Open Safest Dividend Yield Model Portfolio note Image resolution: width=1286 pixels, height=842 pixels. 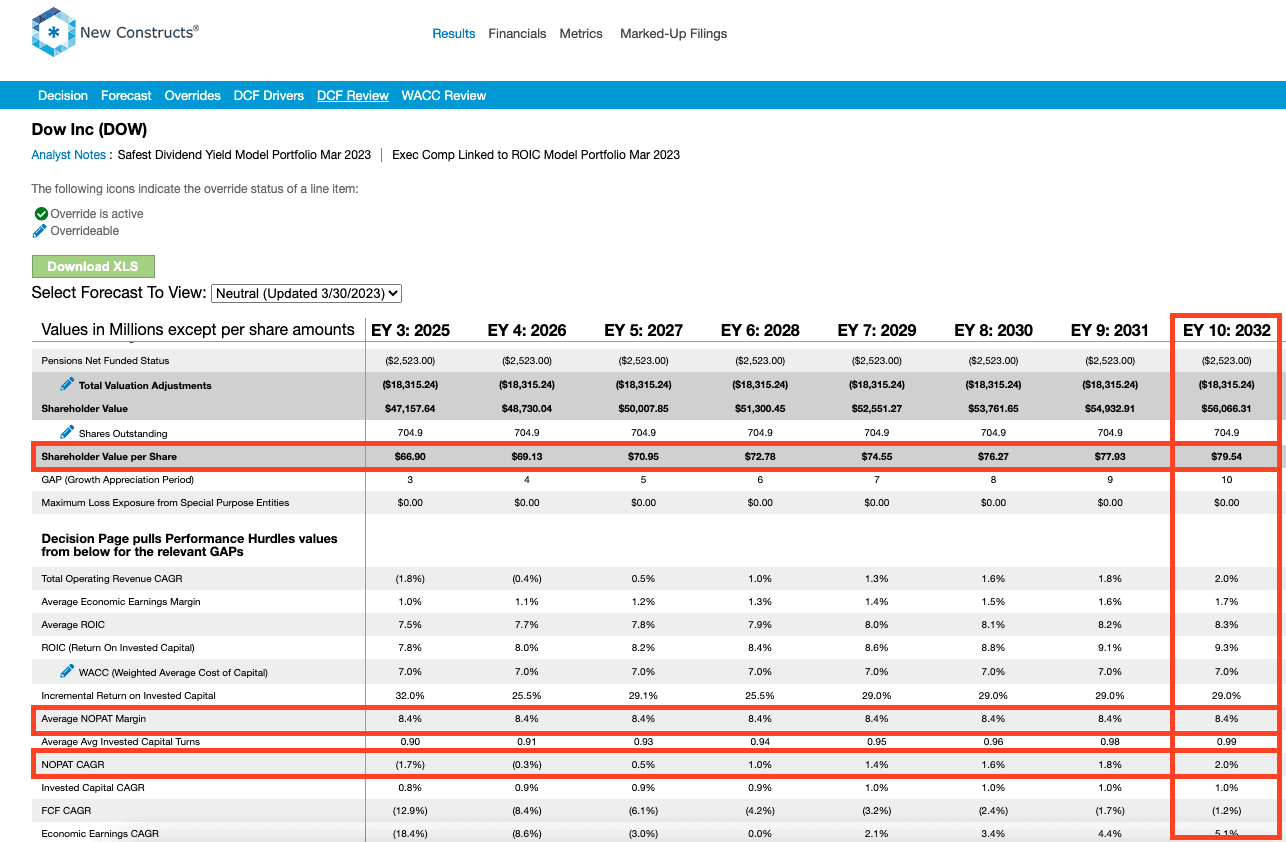point(244,155)
